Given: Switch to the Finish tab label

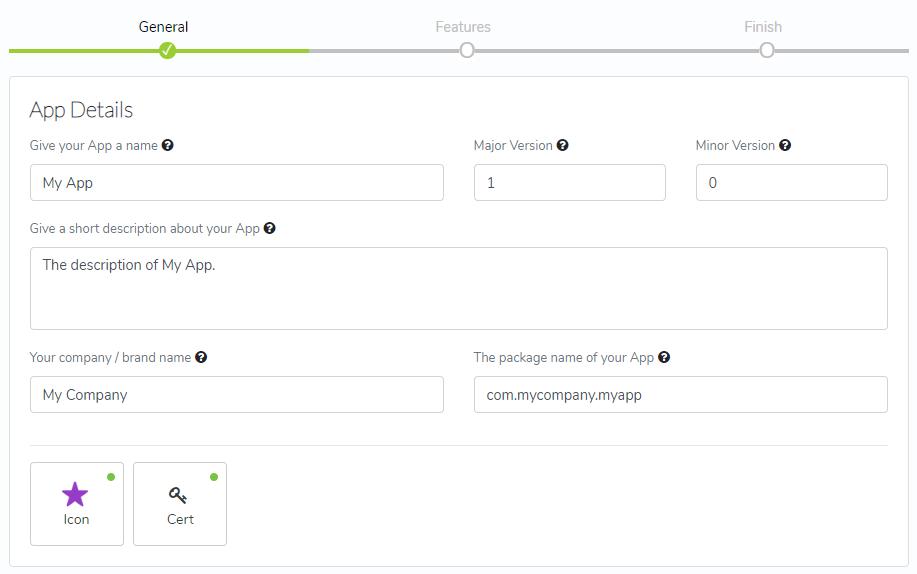Looking at the screenshot, I should [763, 27].
